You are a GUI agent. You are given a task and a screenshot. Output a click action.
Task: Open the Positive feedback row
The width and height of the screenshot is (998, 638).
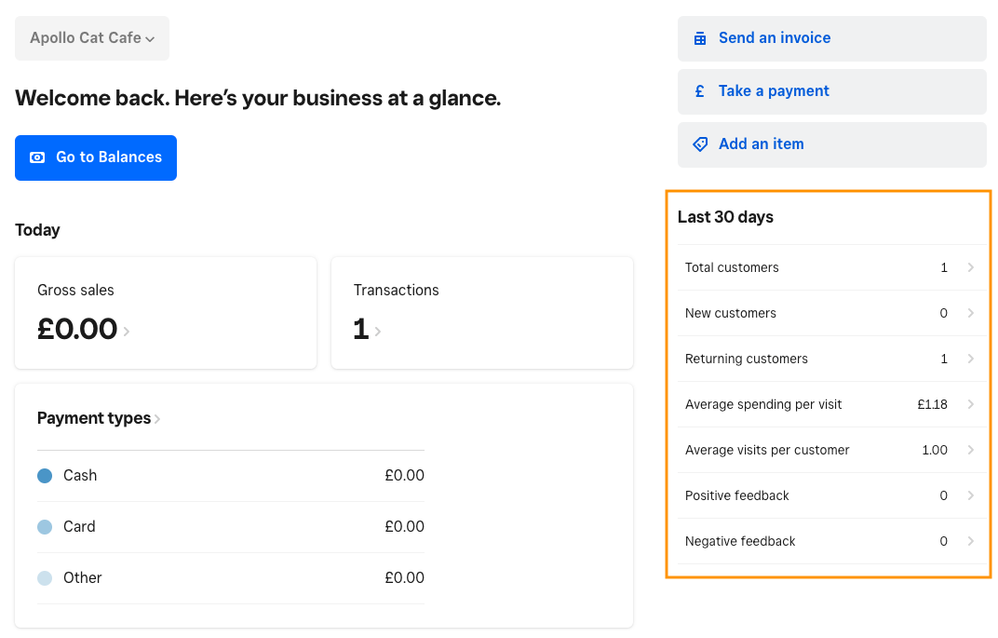[x=830, y=496]
